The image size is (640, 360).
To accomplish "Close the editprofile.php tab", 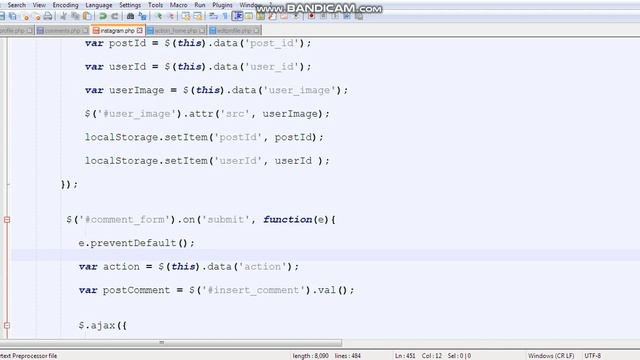I will [257, 31].
